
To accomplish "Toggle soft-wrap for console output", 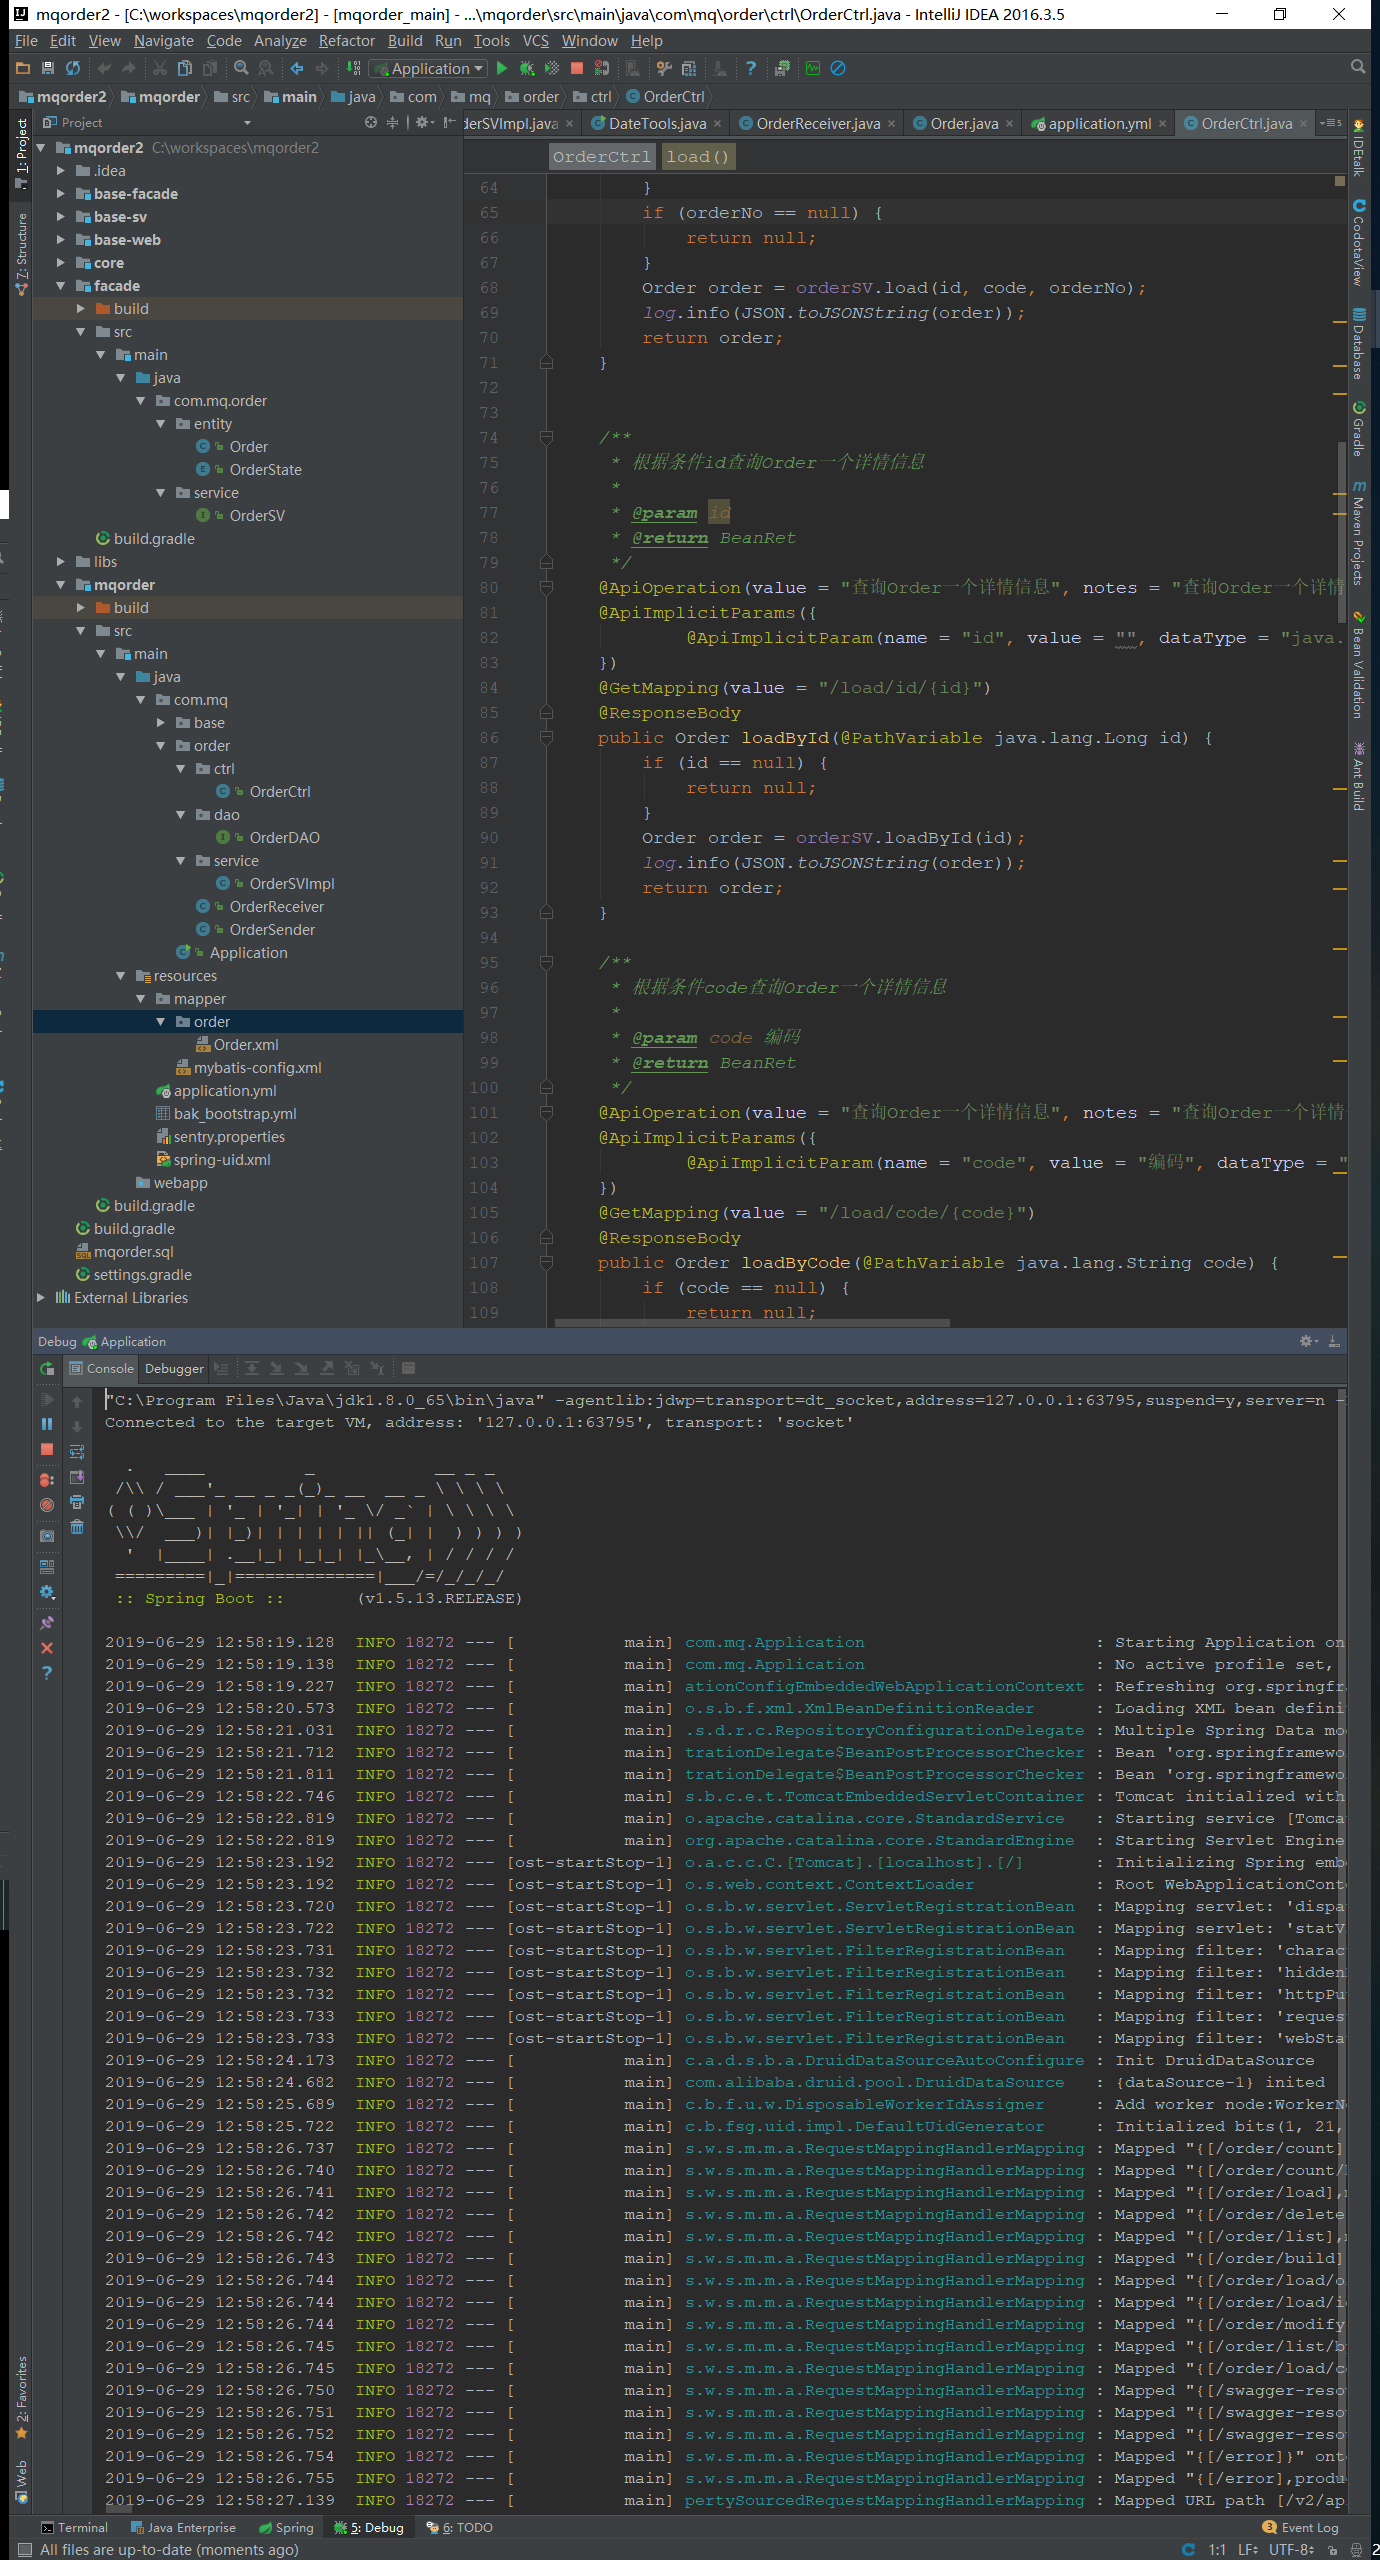I will [x=77, y=1452].
